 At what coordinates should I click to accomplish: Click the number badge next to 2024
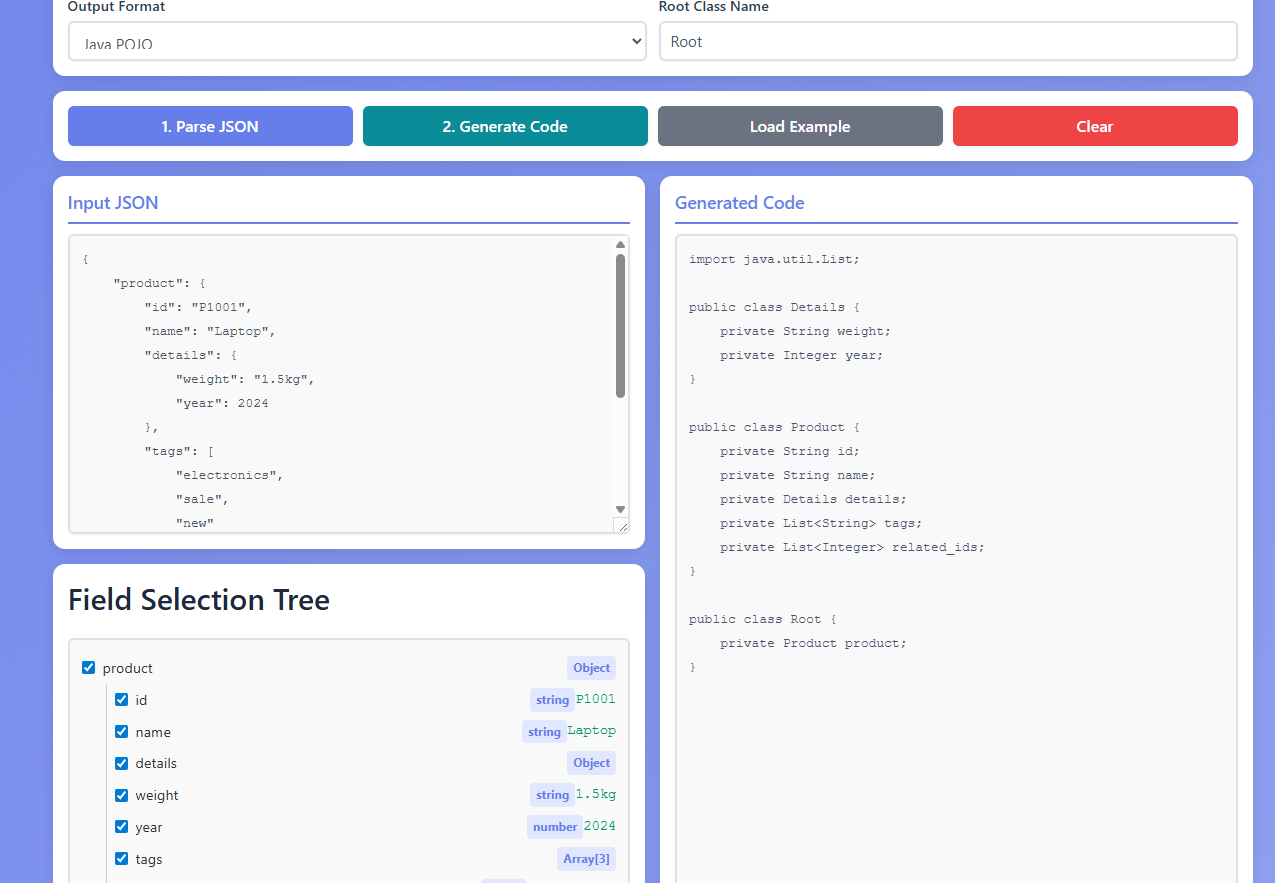tap(555, 827)
